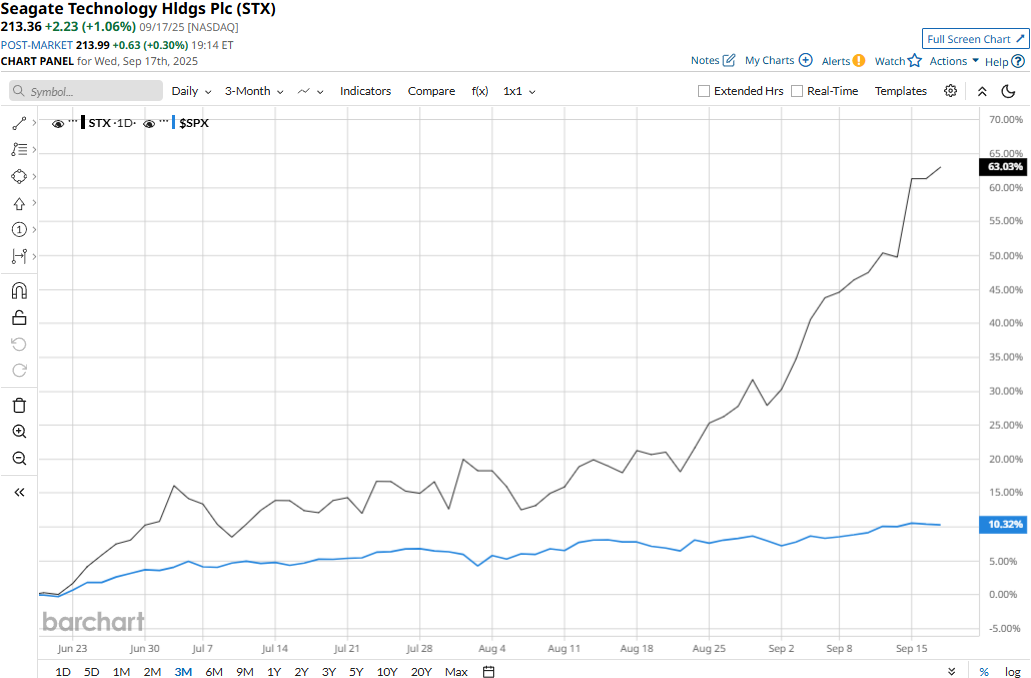Select the 10Y time range
The height and width of the screenshot is (678, 1031).
point(387,671)
